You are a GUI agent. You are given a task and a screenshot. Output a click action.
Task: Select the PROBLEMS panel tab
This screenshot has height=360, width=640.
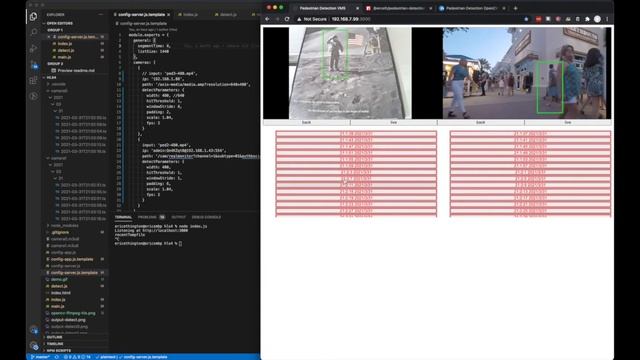pyautogui.click(x=151, y=217)
